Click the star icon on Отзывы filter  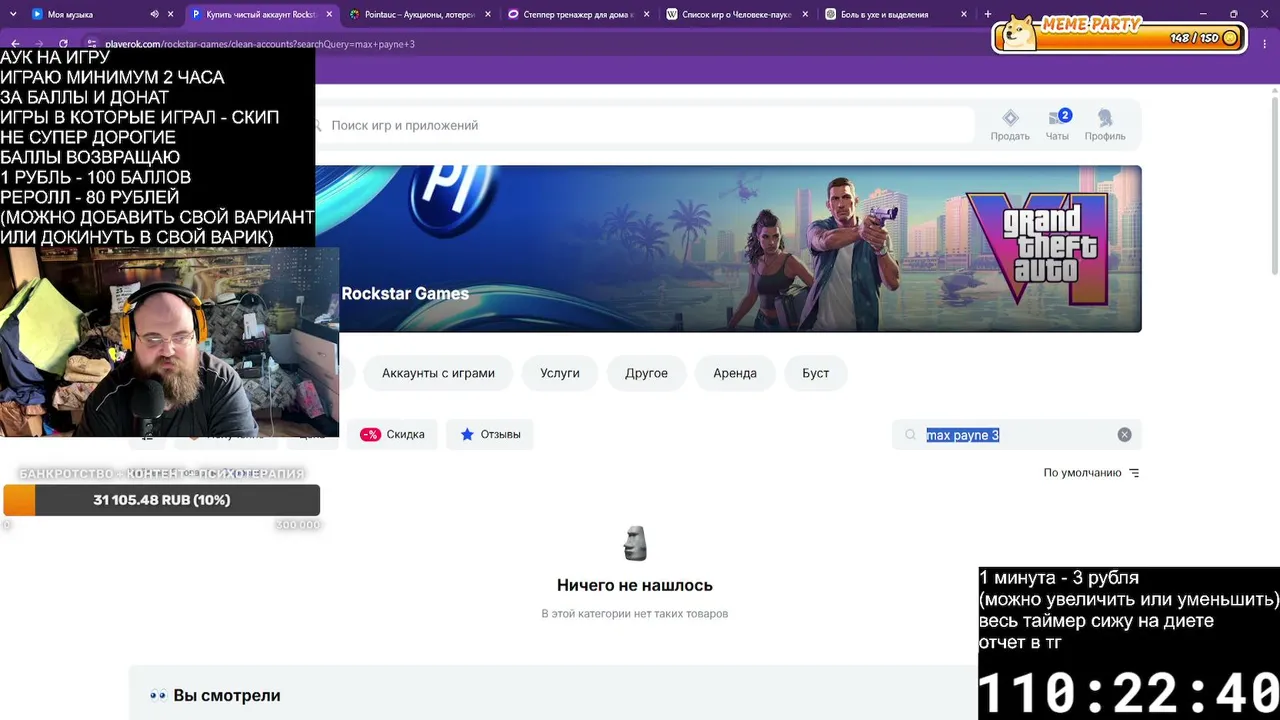(x=467, y=435)
